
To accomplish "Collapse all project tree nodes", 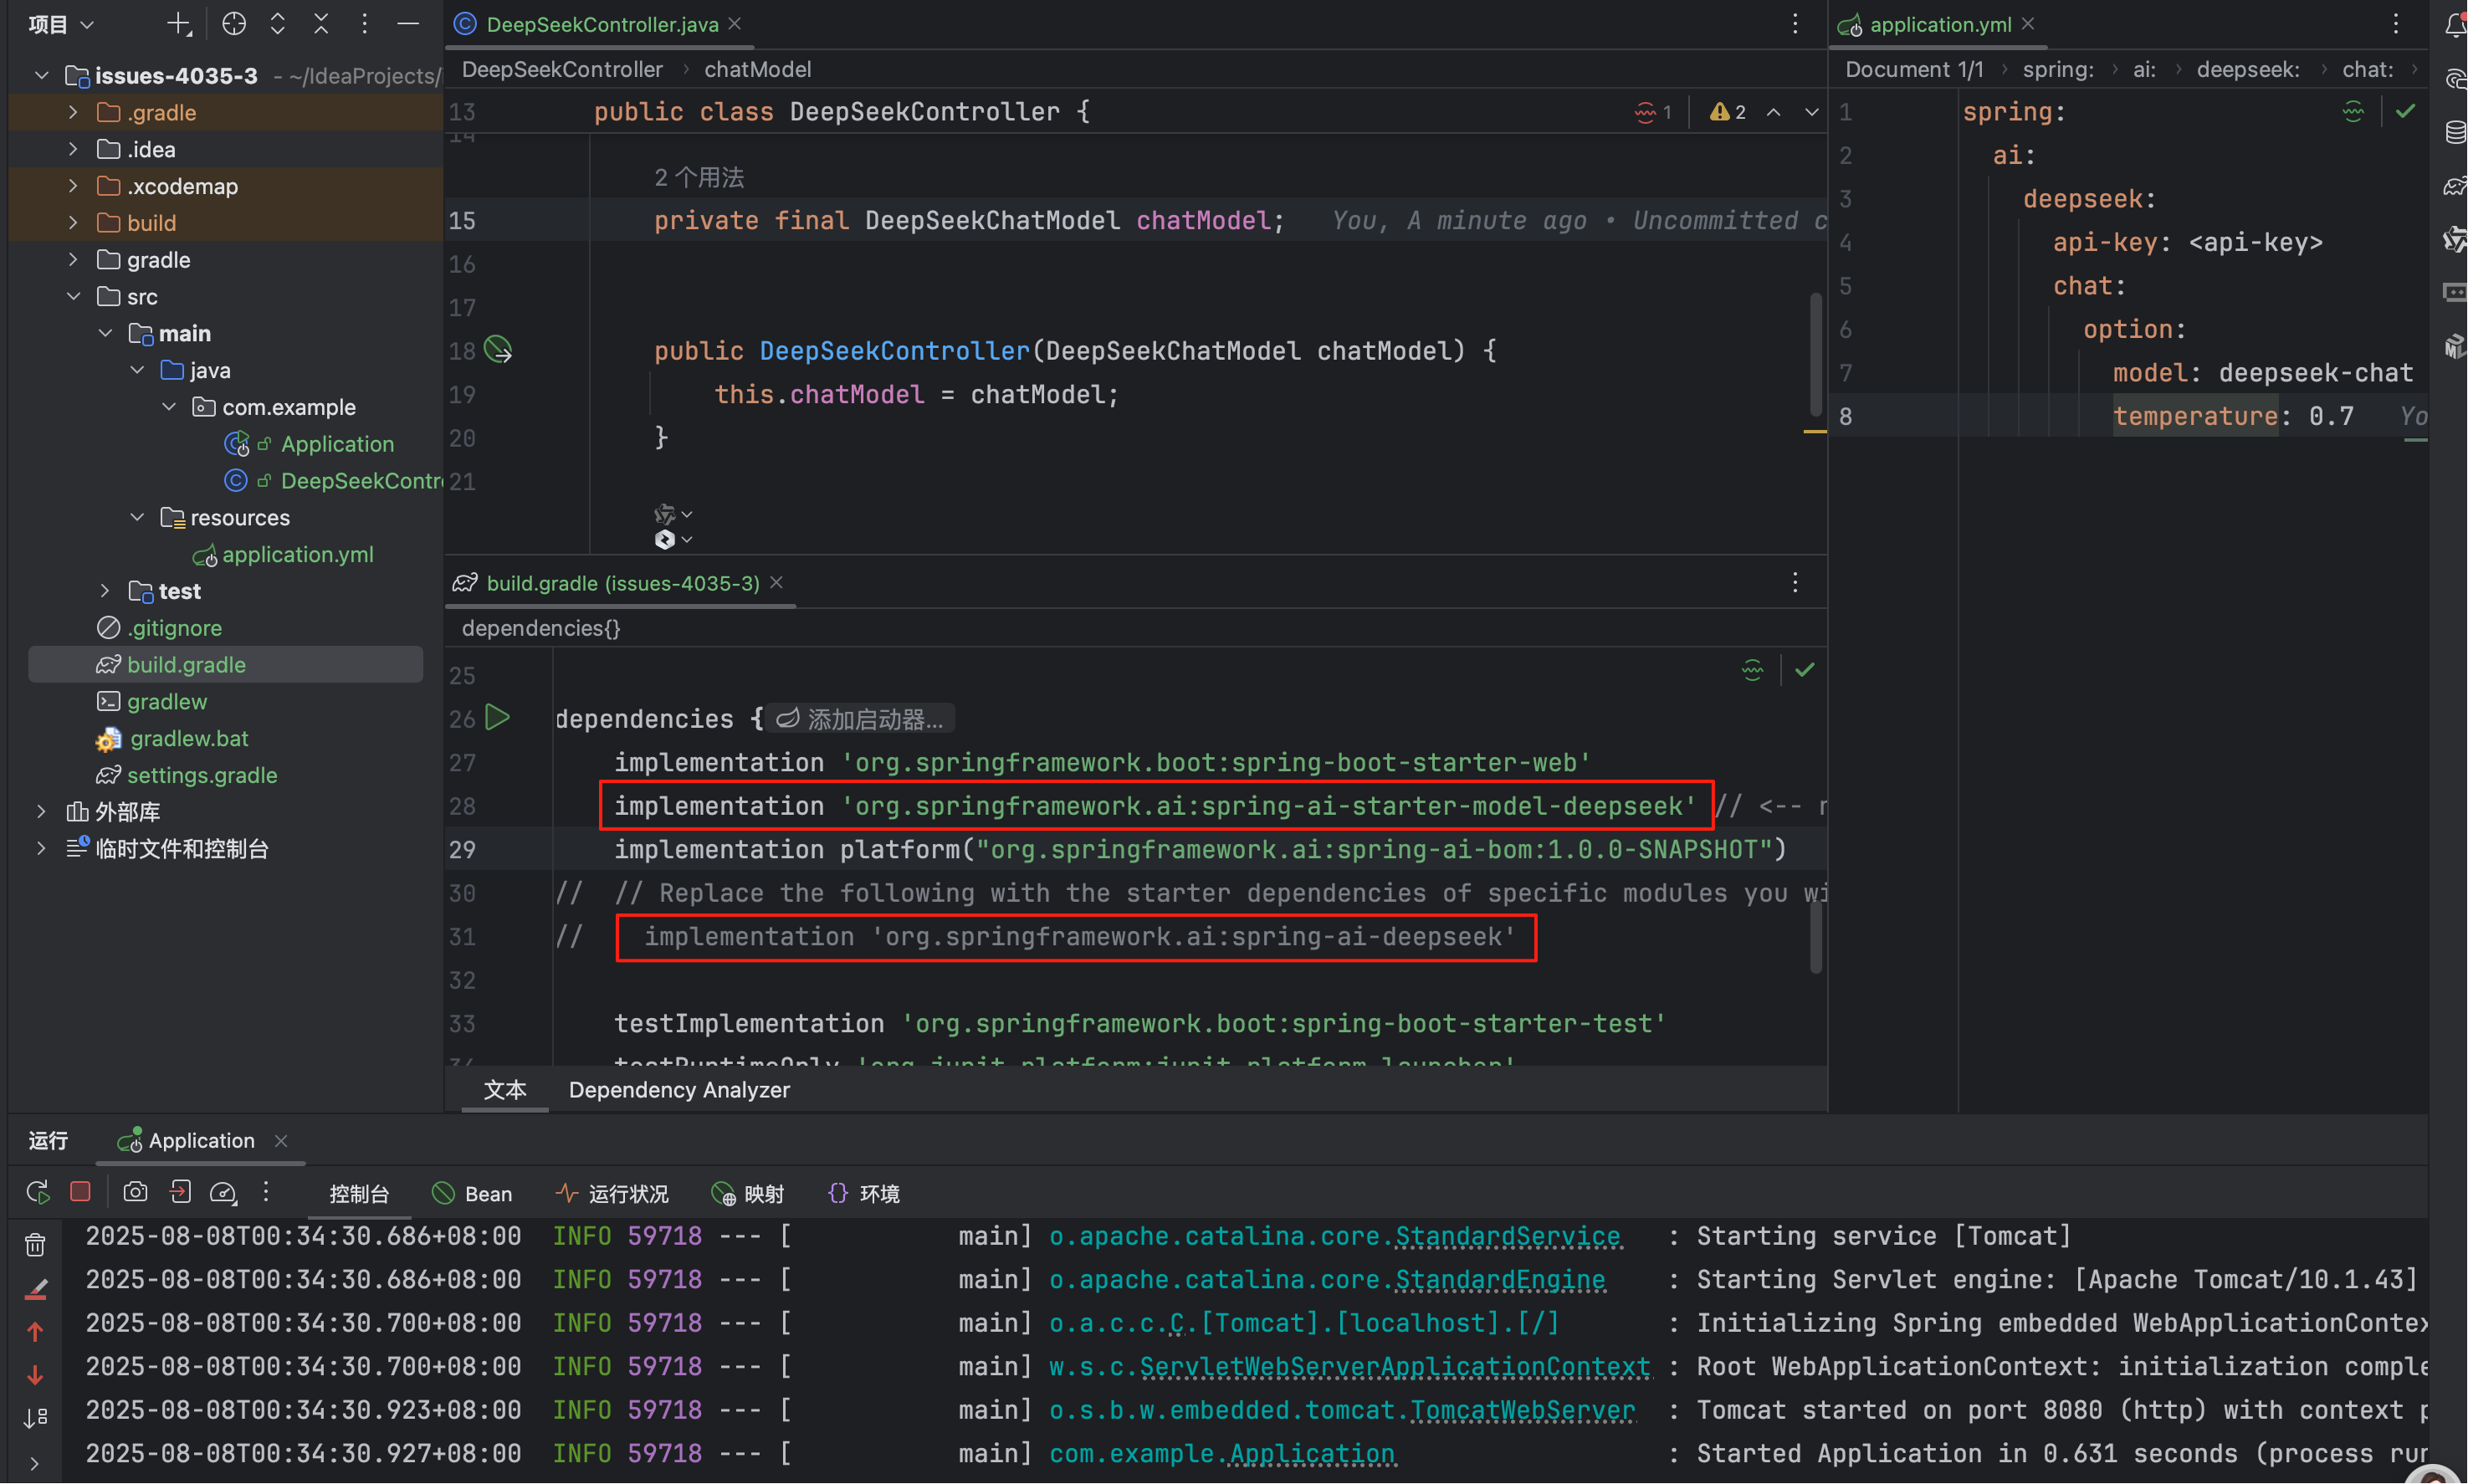I will (x=321, y=24).
